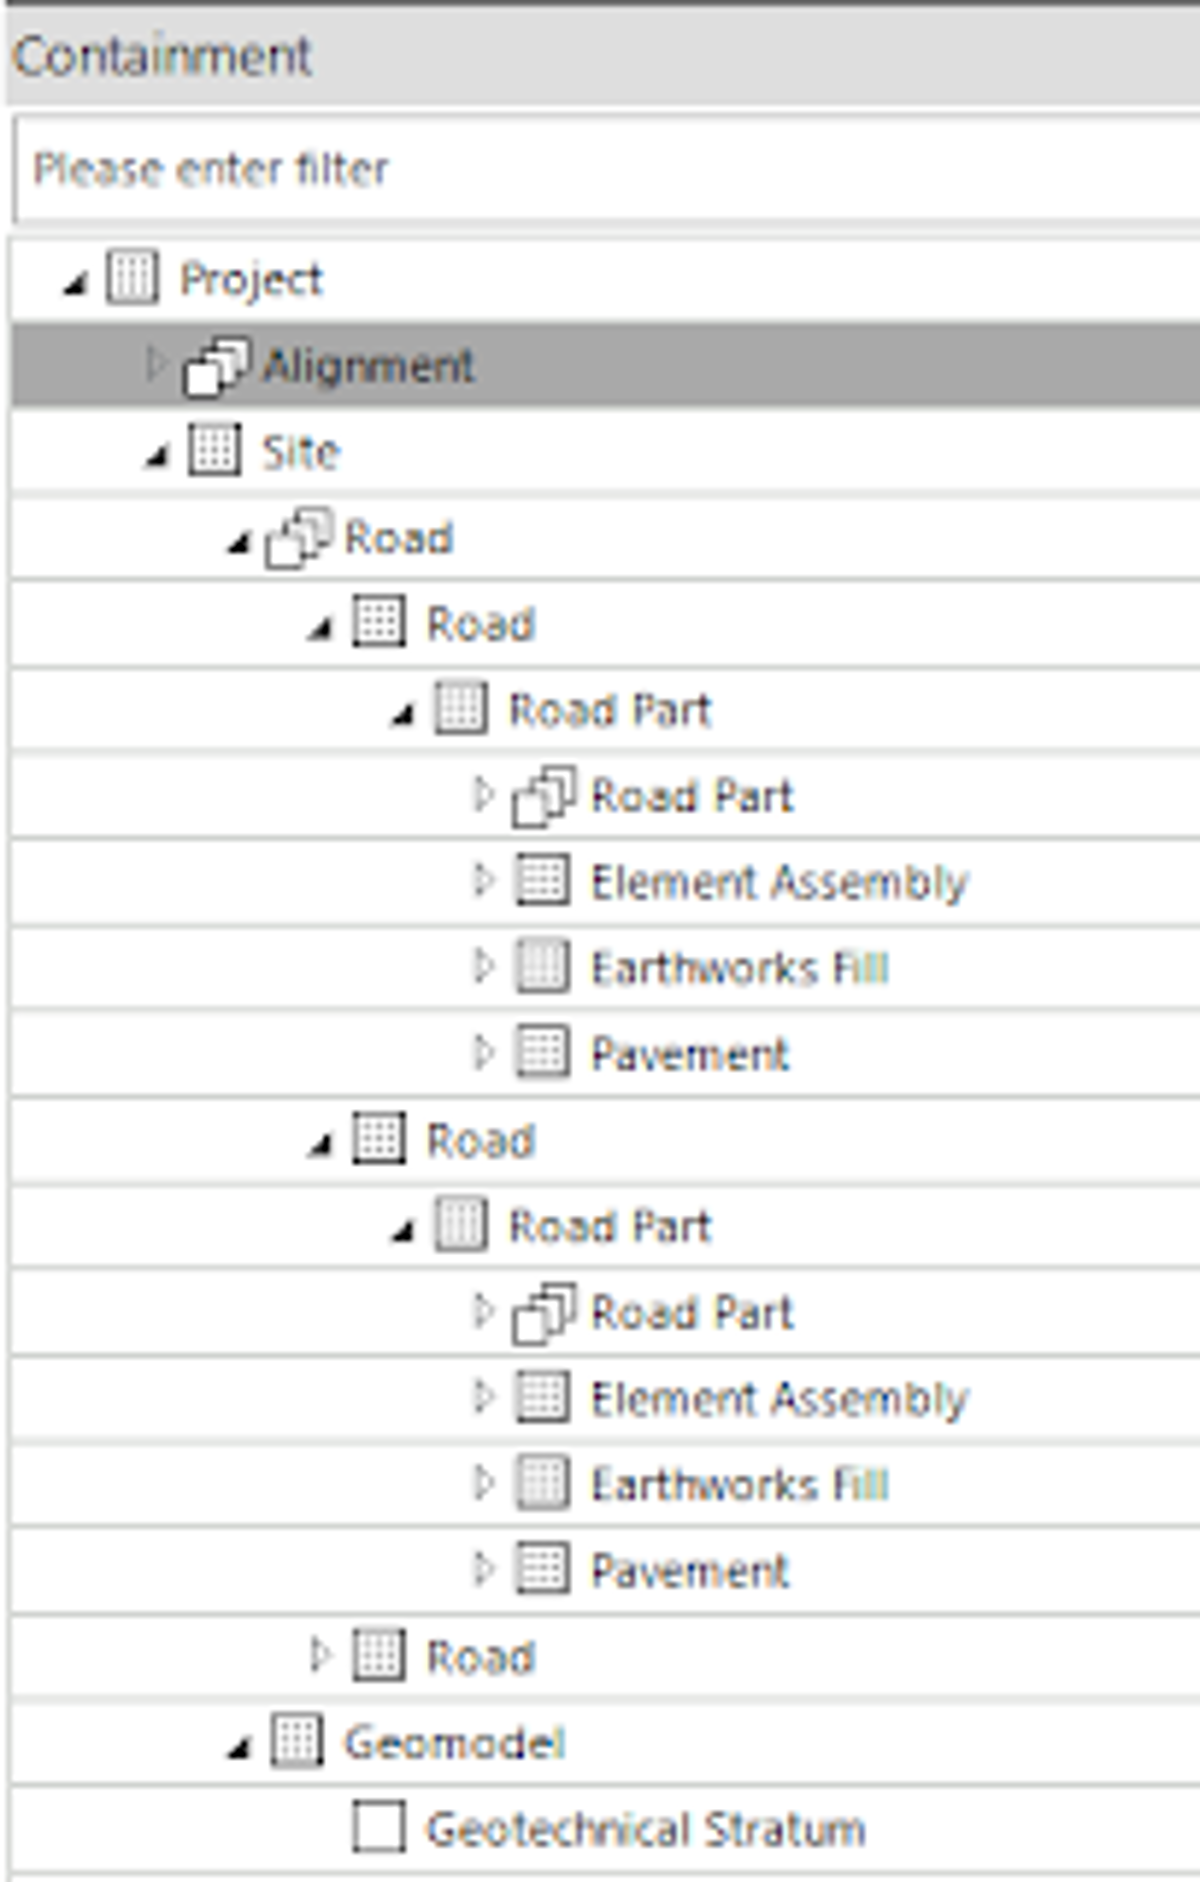Click the Site node icon

[214, 450]
